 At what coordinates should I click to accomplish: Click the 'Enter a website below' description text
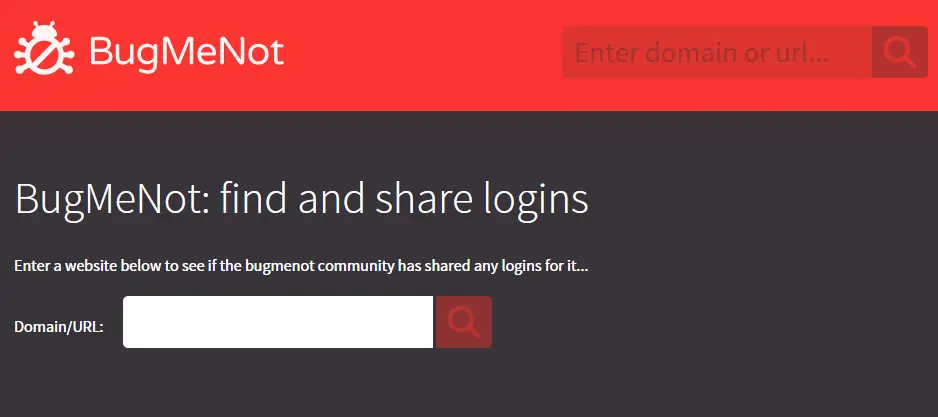pyautogui.click(x=302, y=266)
